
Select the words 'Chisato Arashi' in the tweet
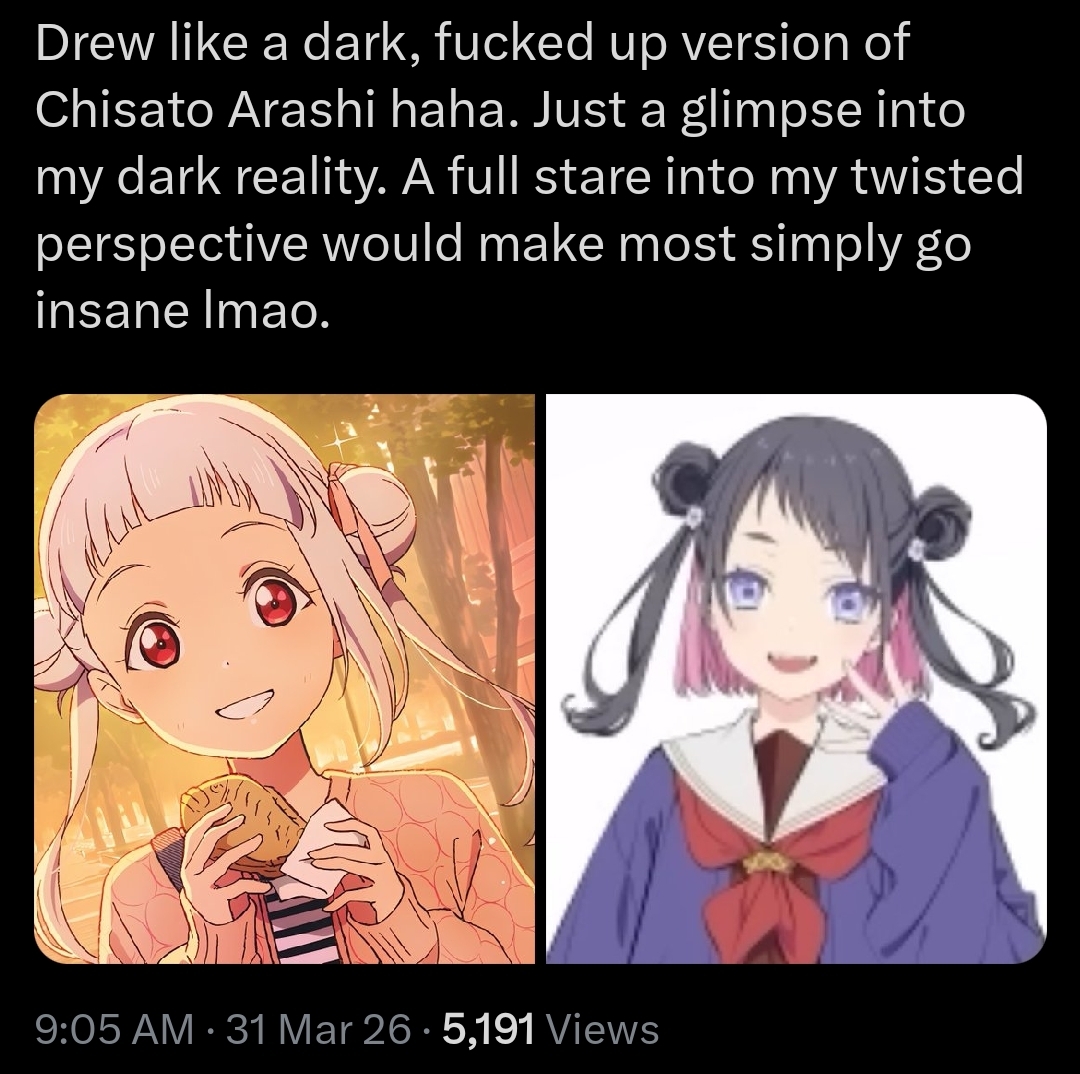click(x=205, y=110)
